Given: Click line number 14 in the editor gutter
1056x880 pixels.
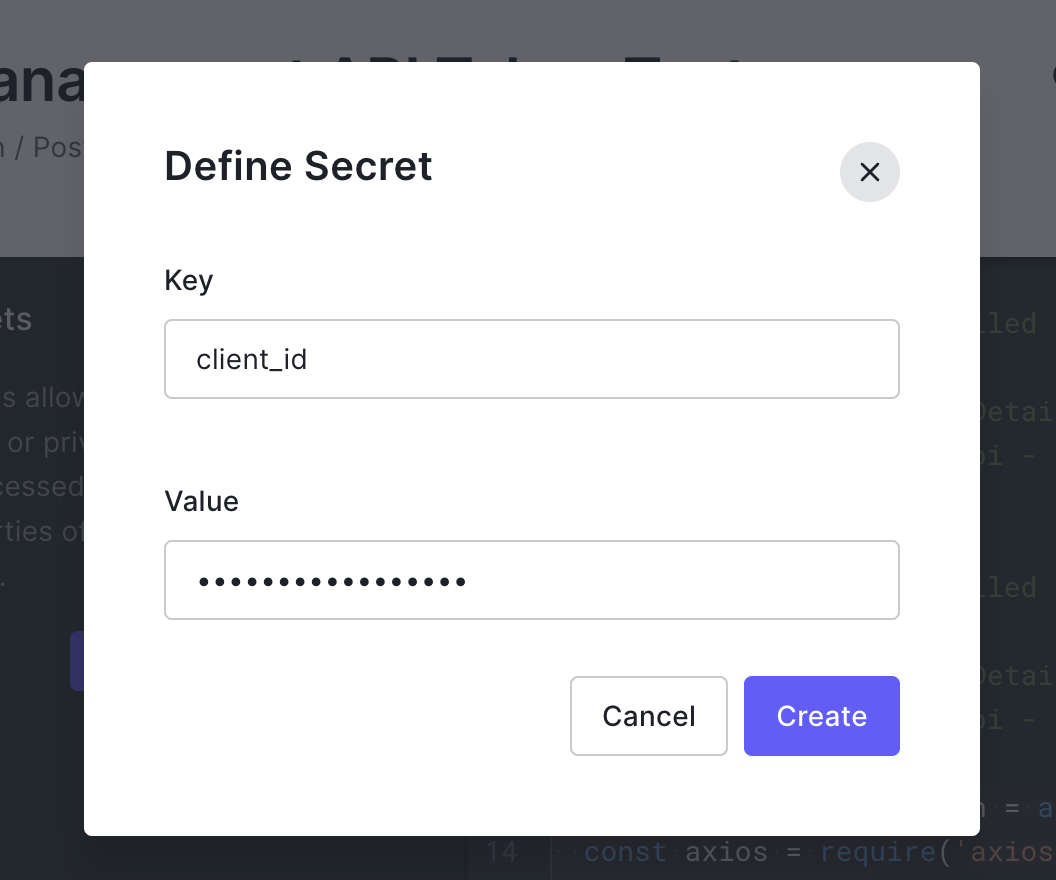Looking at the screenshot, I should click(503, 852).
